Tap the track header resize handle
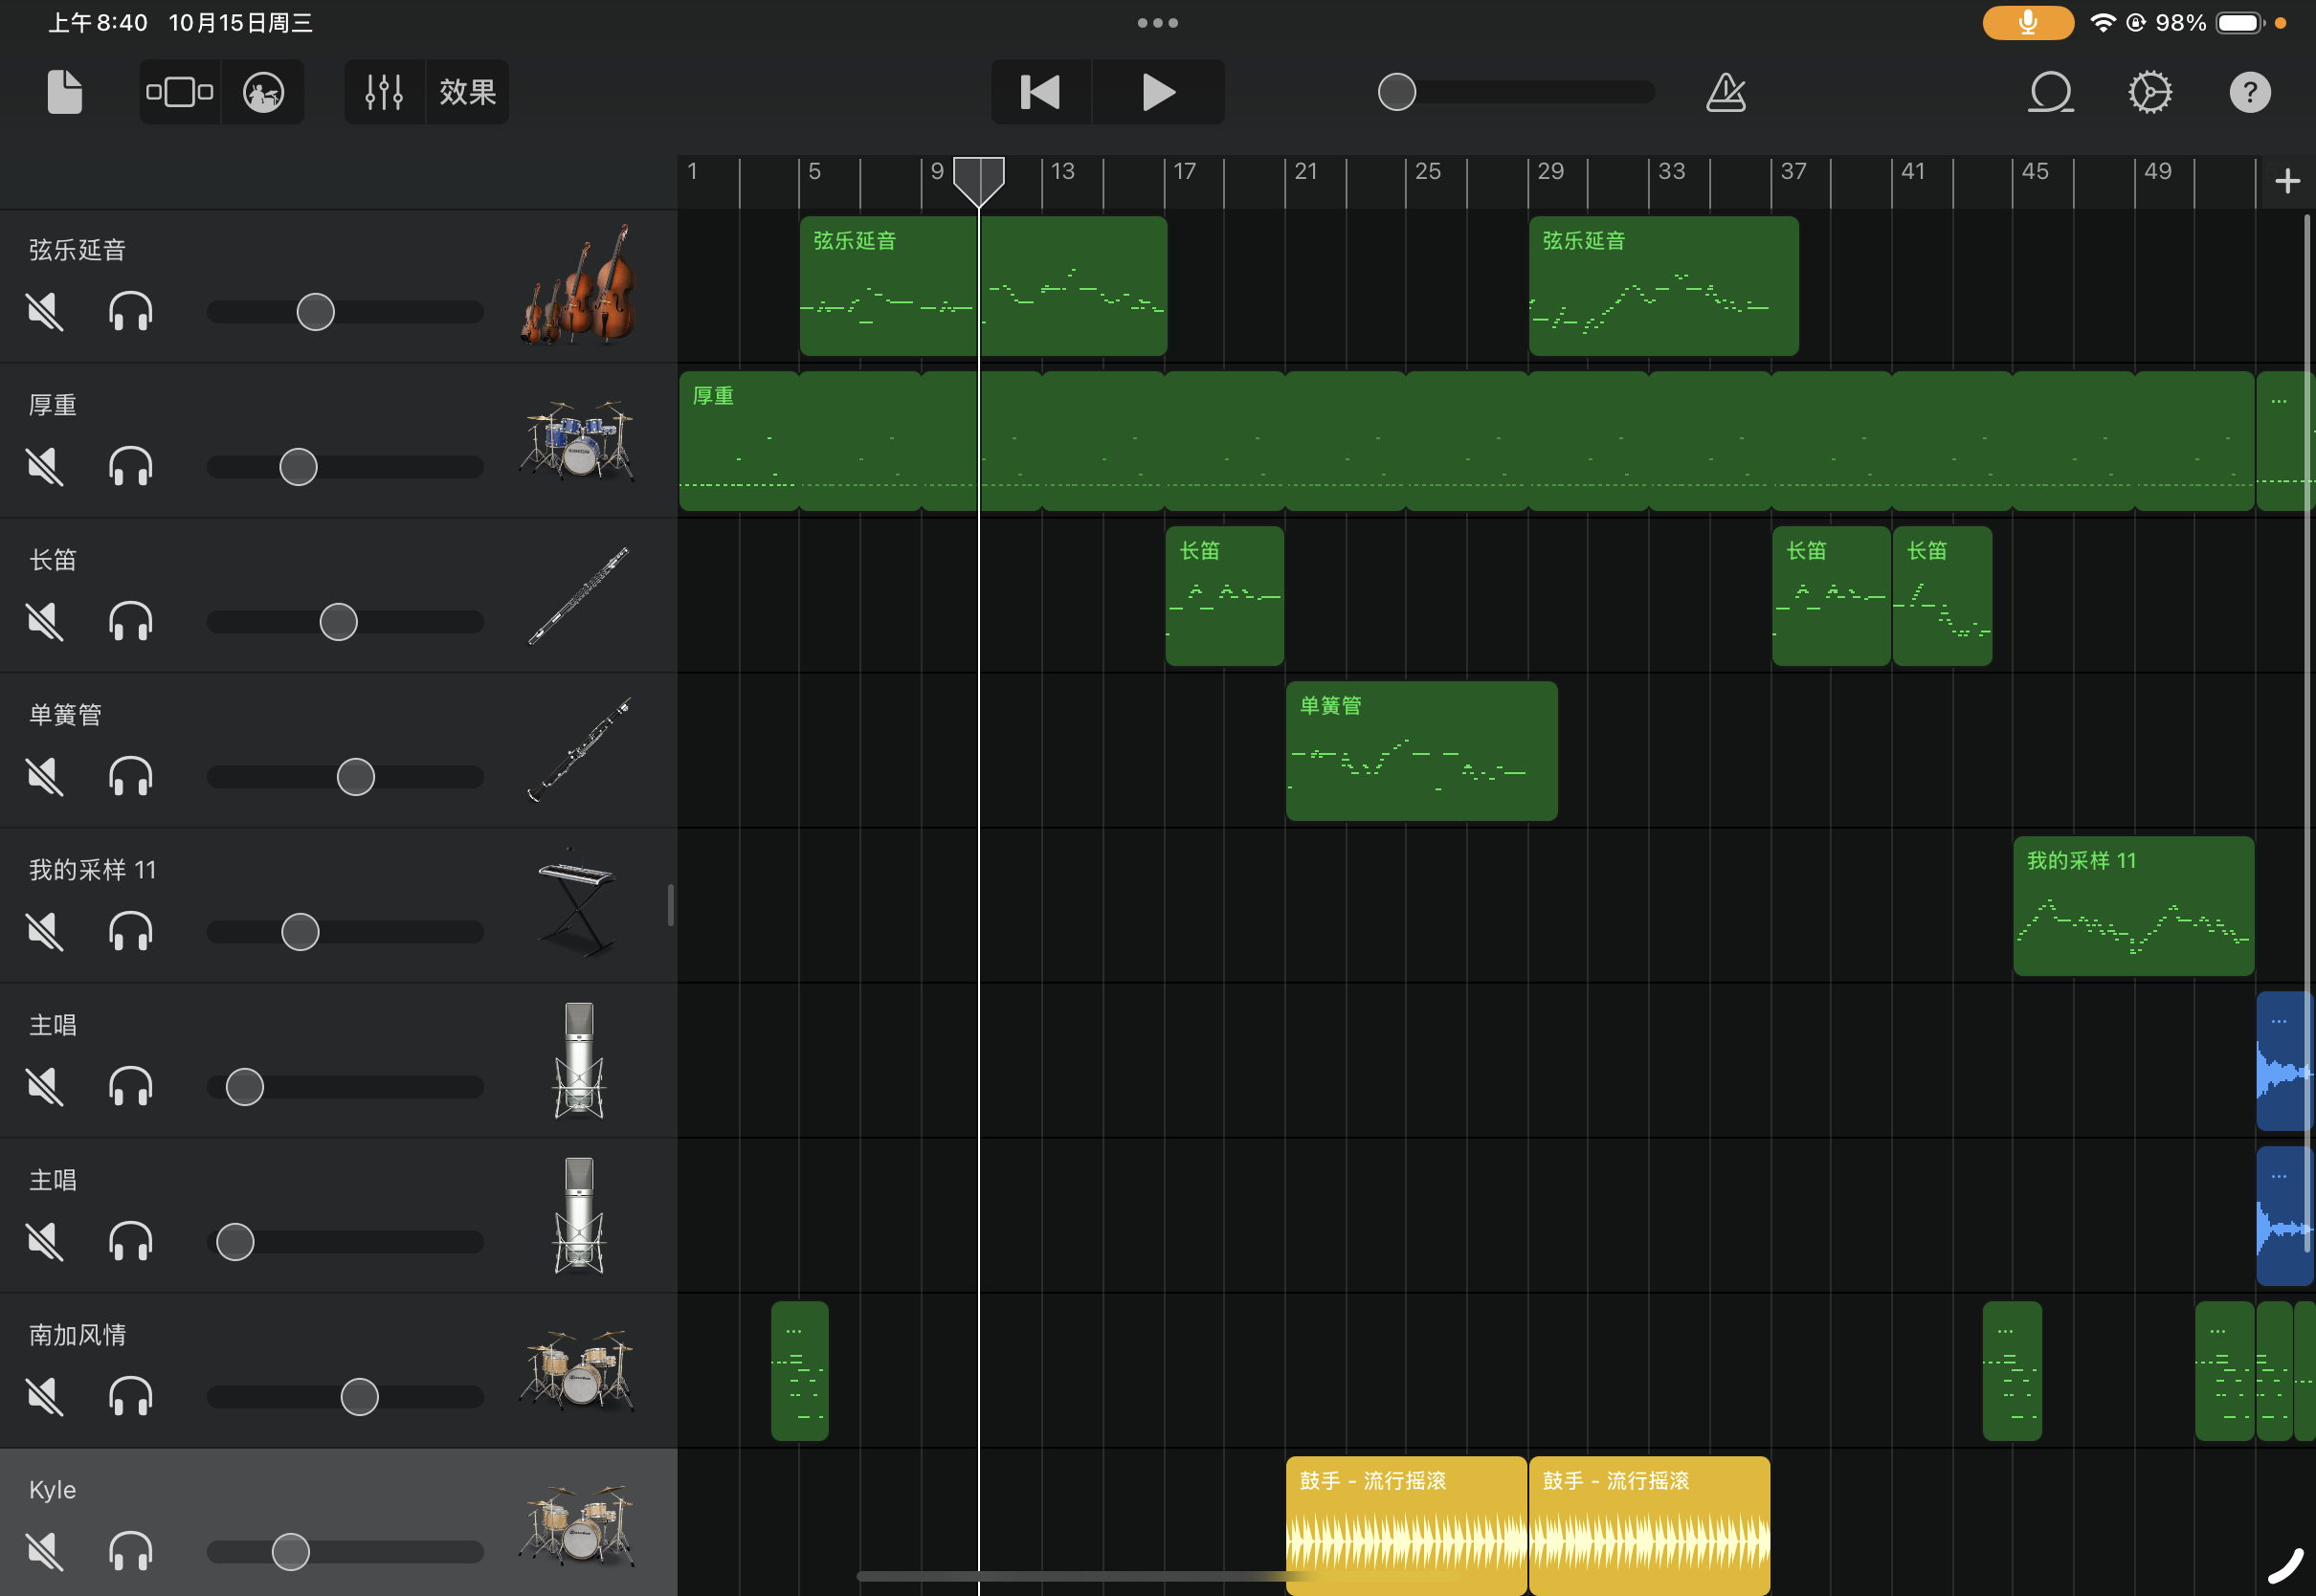 click(x=670, y=906)
